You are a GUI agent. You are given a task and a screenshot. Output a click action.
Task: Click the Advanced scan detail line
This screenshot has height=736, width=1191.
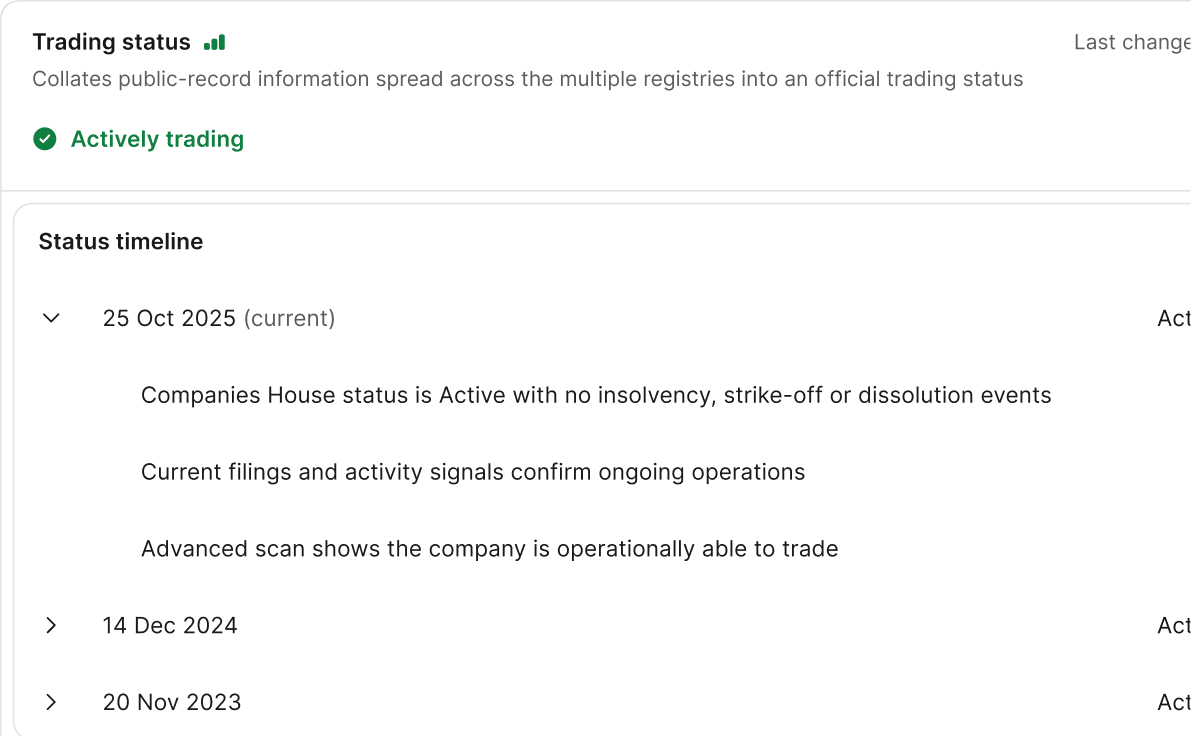(x=489, y=549)
